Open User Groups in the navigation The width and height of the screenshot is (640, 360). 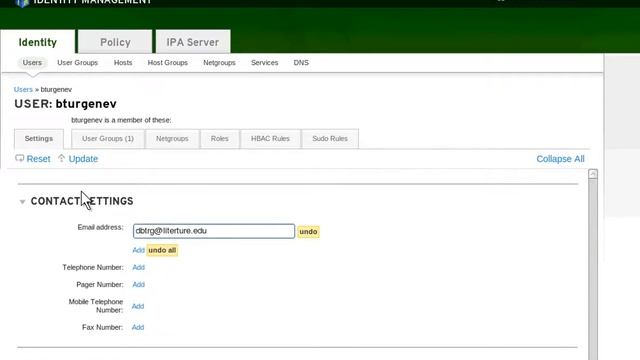tap(78, 62)
